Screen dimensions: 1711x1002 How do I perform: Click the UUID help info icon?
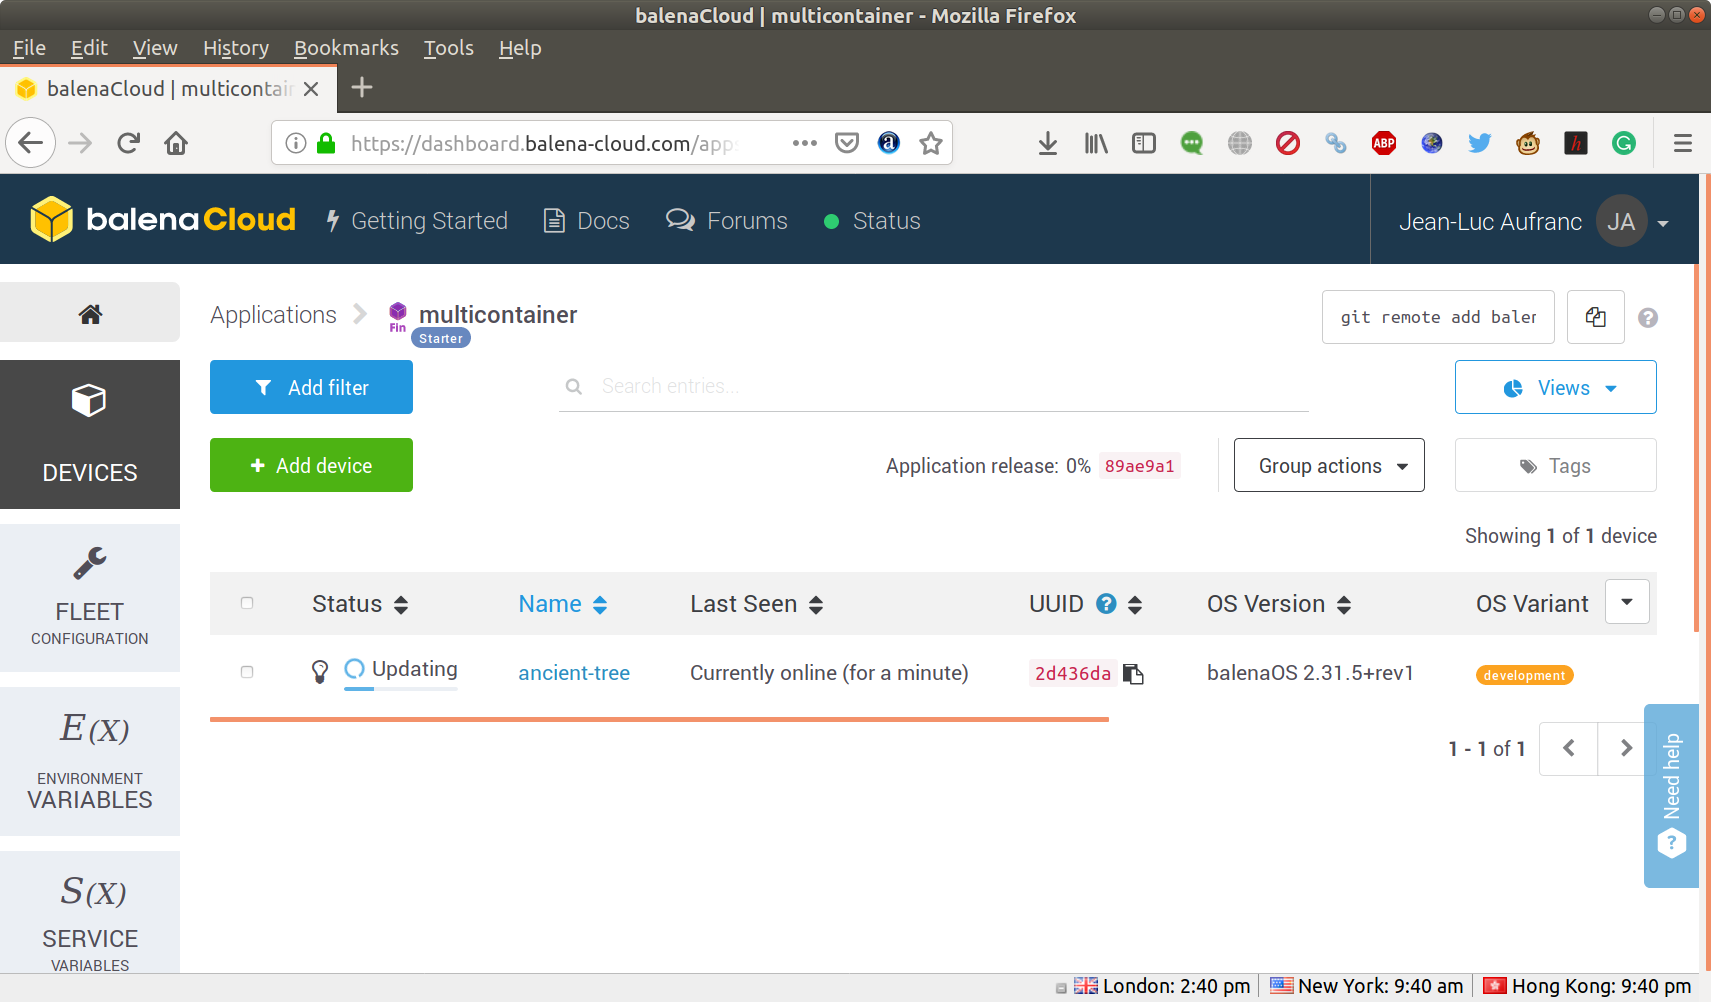[1106, 604]
